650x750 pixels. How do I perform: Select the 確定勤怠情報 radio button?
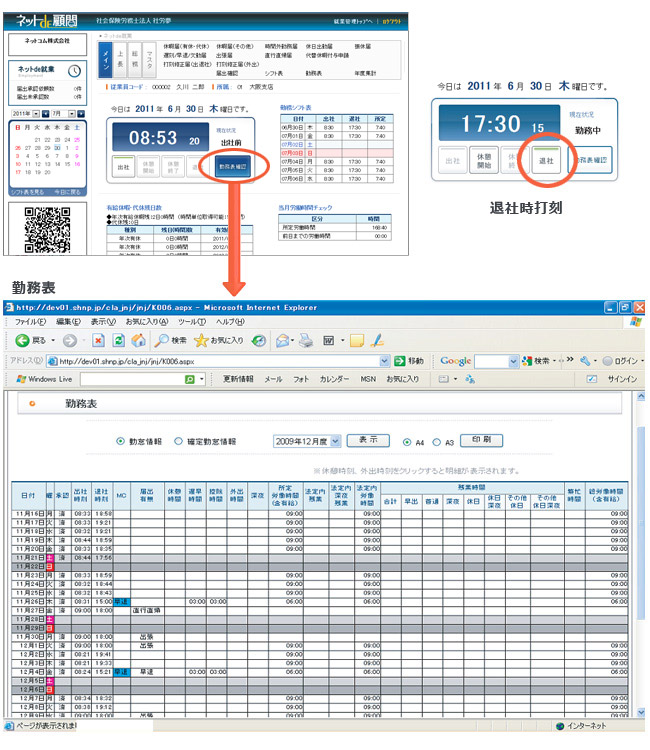178,441
